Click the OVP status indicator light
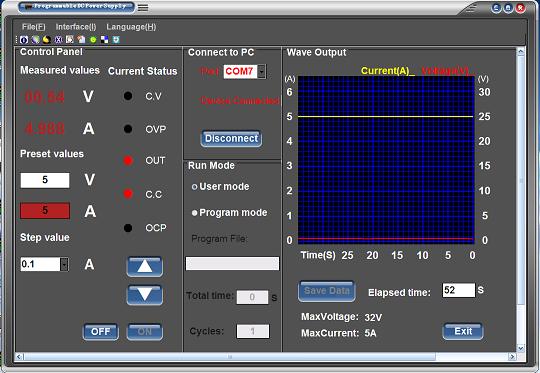This screenshot has width=540, height=373. (128, 129)
